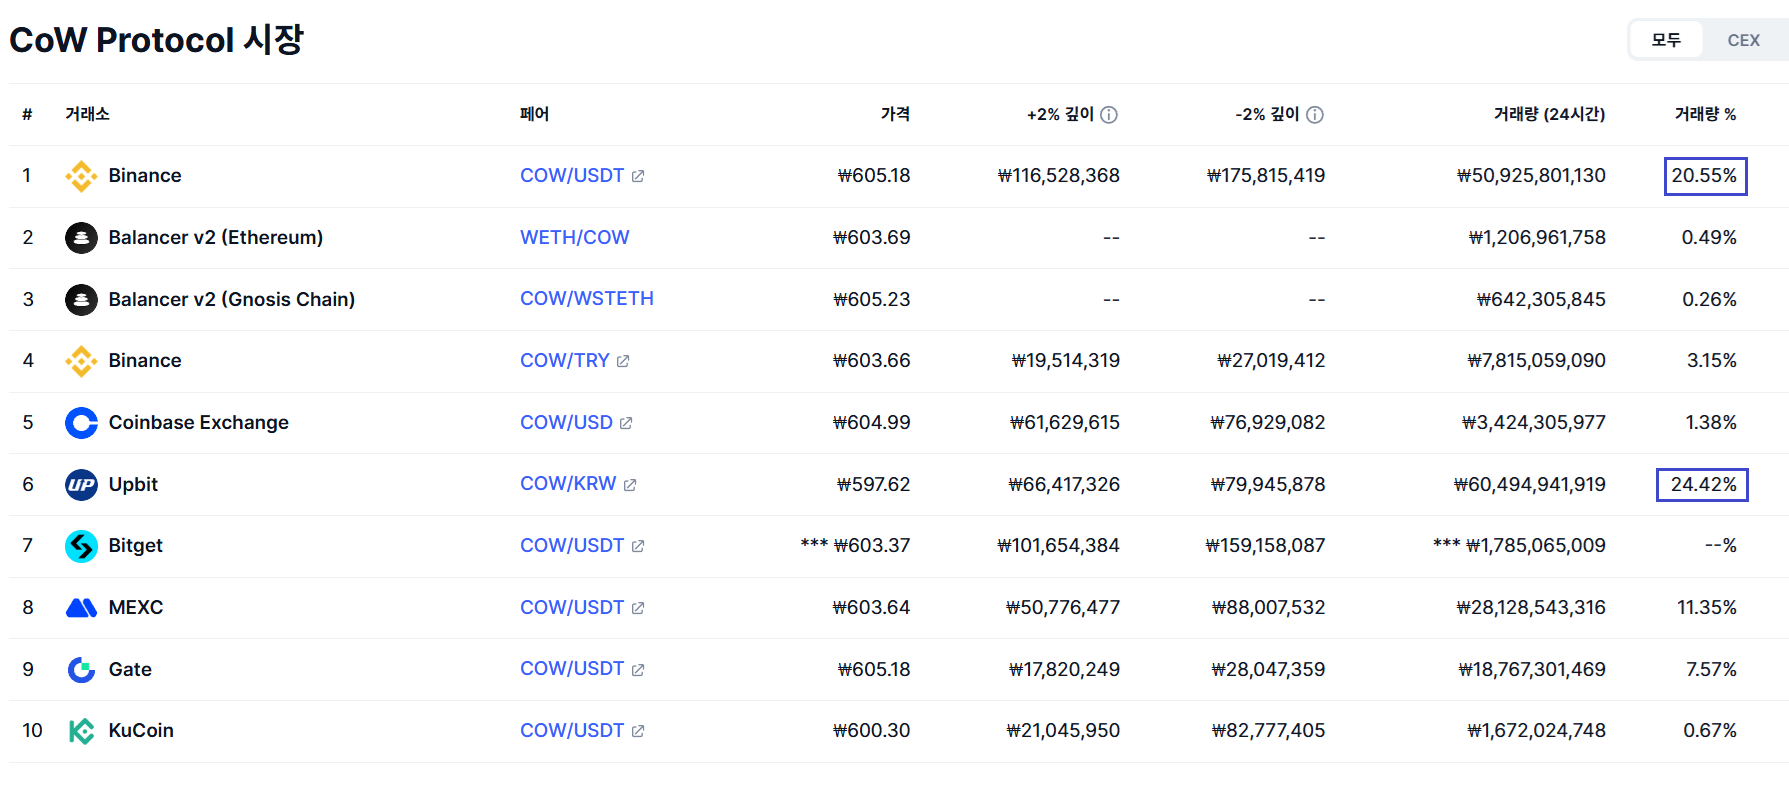
Task: Sort by 페어 column header
Action: coord(534,114)
